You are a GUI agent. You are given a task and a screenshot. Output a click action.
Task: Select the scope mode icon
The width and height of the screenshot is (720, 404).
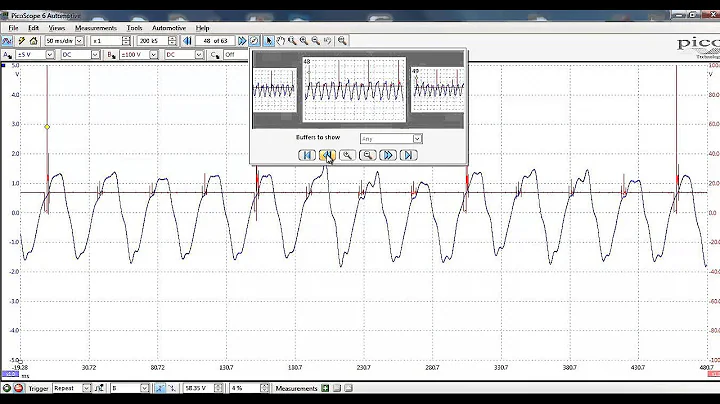click(x=7, y=41)
